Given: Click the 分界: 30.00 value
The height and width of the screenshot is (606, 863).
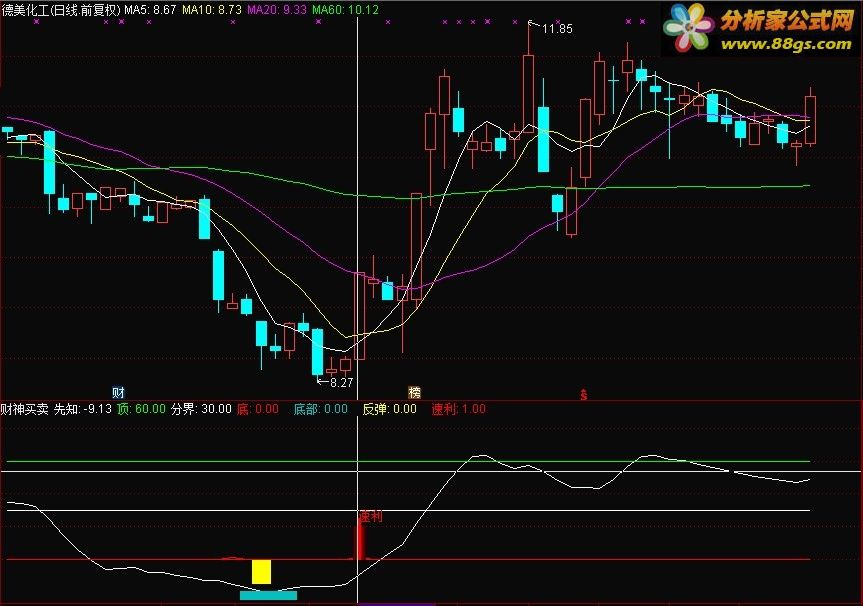Looking at the screenshot, I should pos(201,409).
